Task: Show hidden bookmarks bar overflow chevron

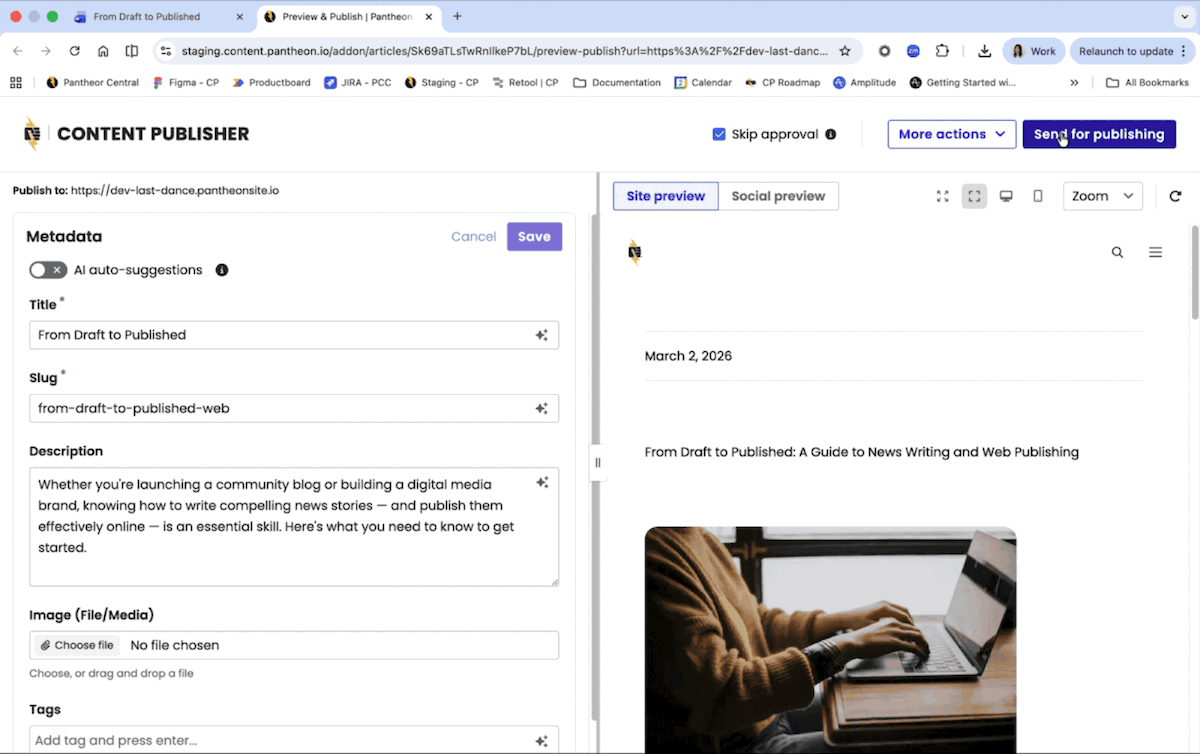Action: point(1074,83)
